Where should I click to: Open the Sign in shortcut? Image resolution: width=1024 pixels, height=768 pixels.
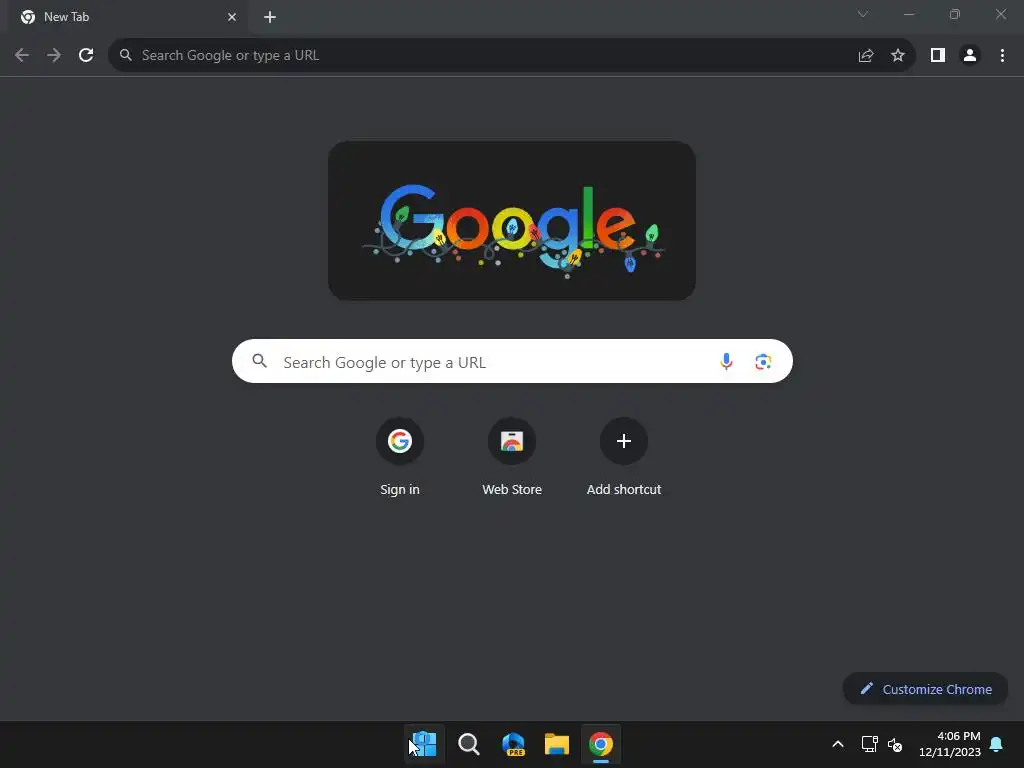coord(400,457)
